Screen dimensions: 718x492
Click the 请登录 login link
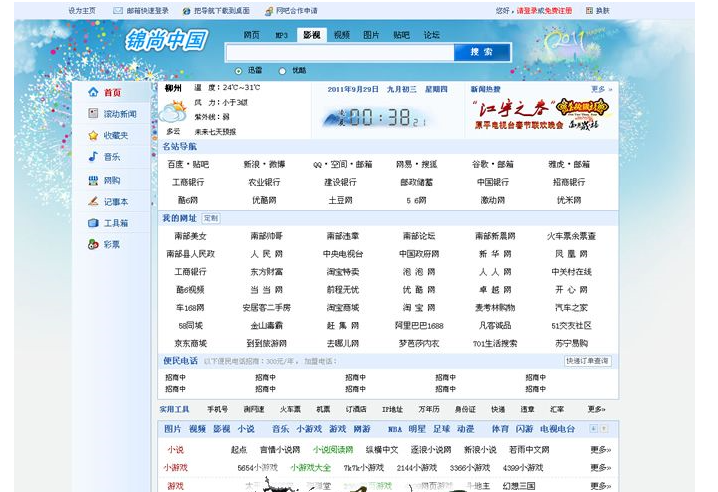527,11
